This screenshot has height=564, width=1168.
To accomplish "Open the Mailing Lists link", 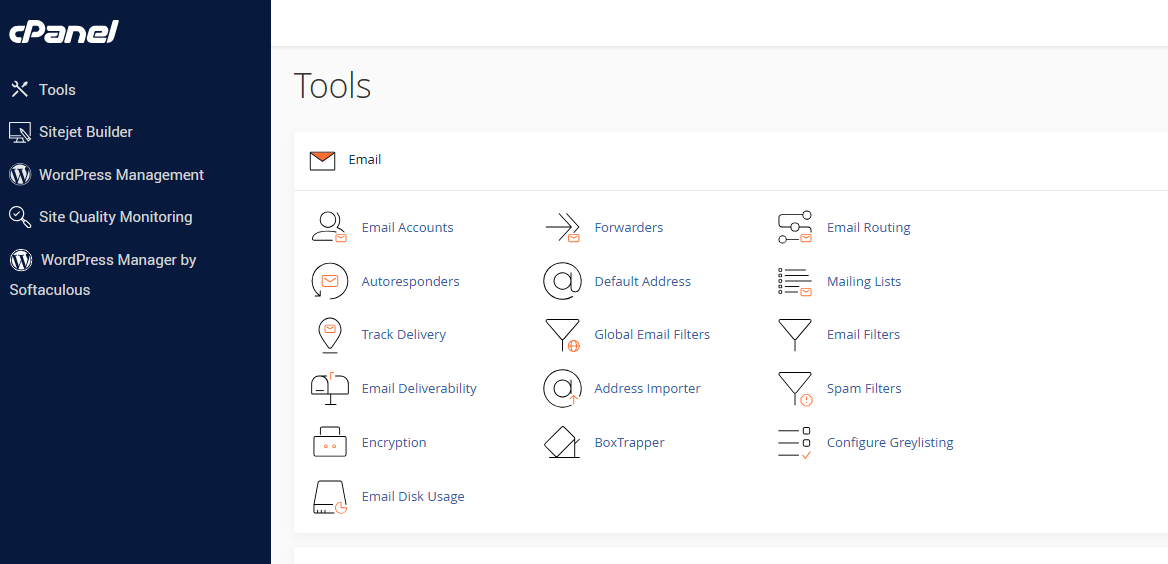I will pyautogui.click(x=864, y=282).
